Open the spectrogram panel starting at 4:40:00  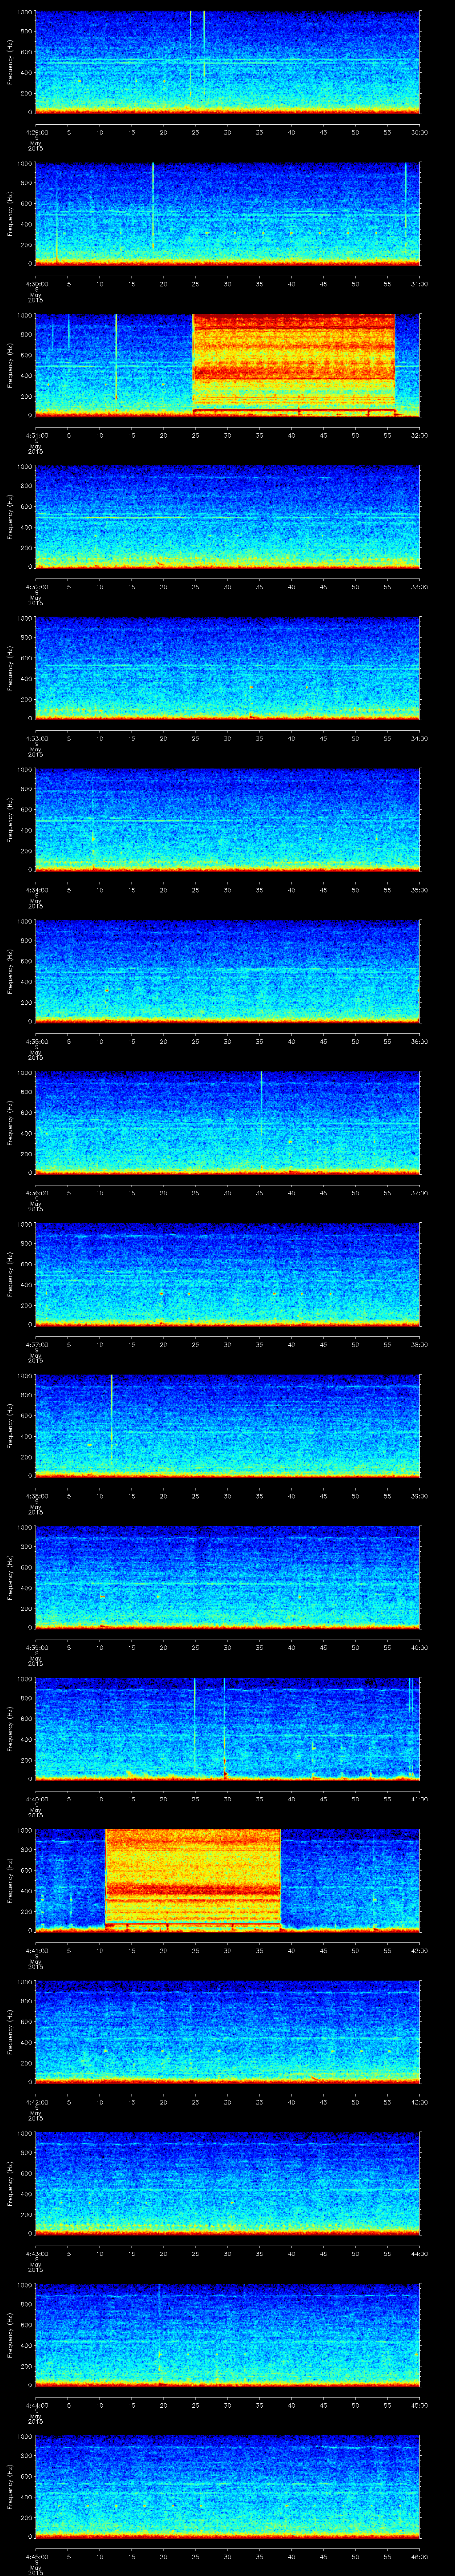[227, 1728]
